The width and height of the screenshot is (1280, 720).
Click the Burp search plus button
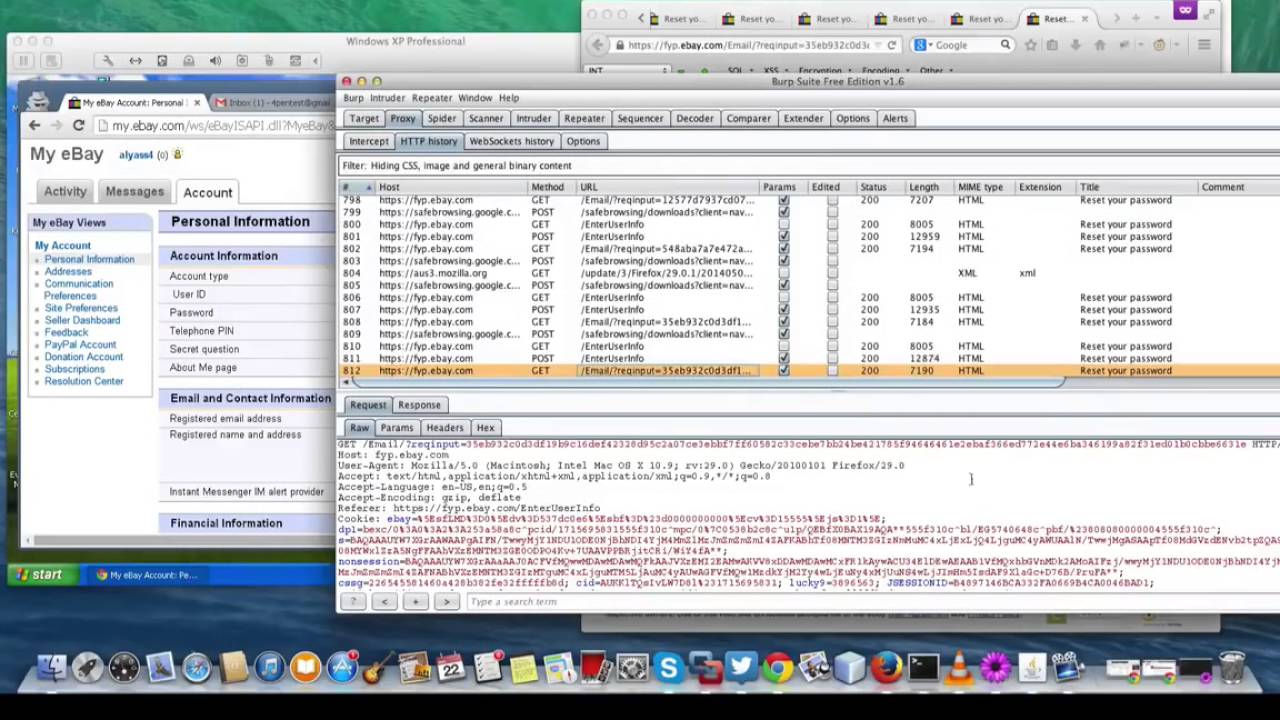click(x=415, y=601)
